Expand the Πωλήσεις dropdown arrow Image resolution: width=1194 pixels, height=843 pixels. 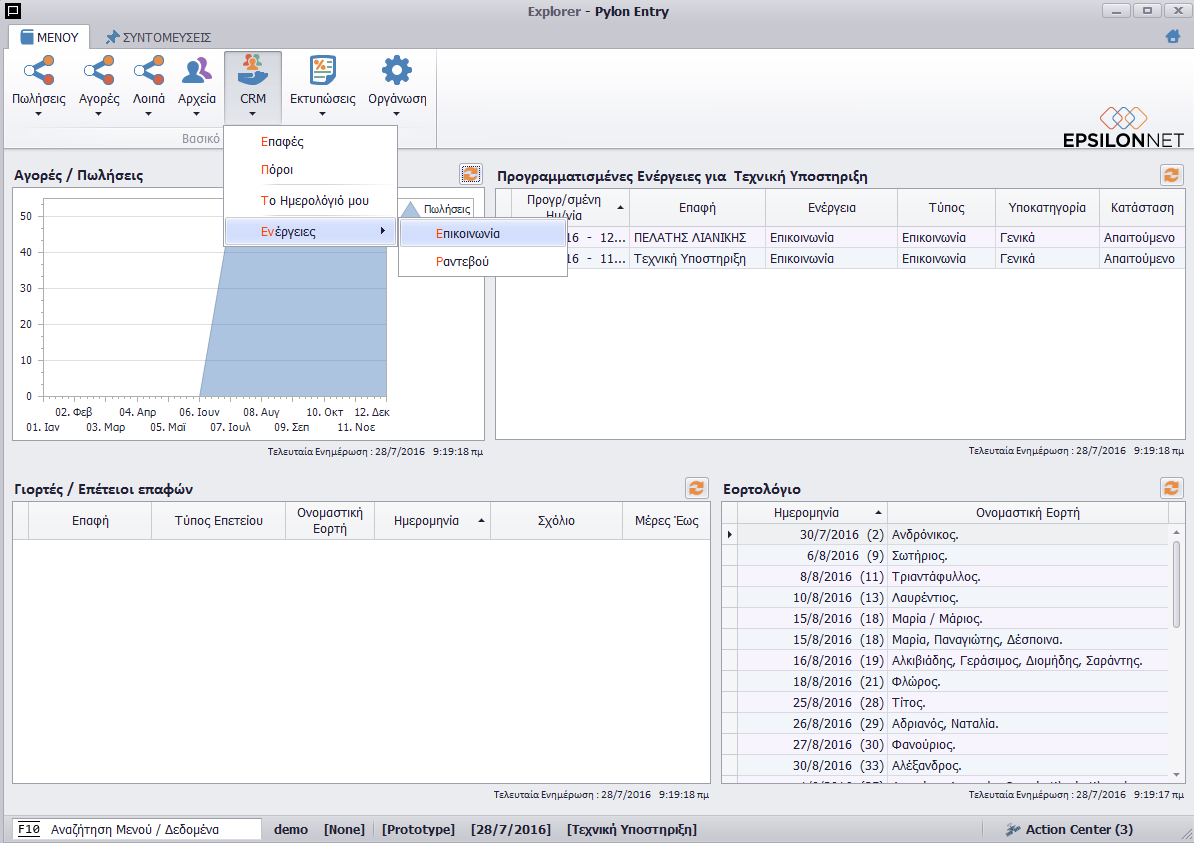coord(38,114)
